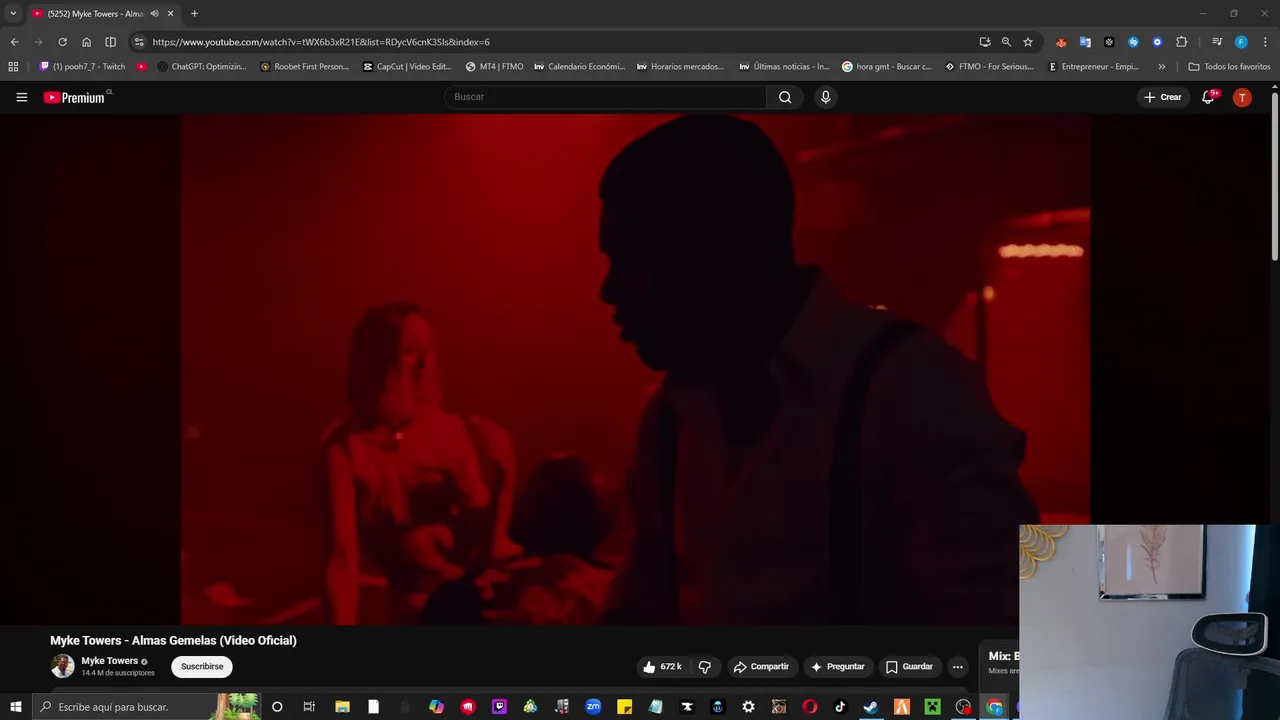The height and width of the screenshot is (720, 1280).
Task: Open the Windows Start menu
Action: pos(15,707)
